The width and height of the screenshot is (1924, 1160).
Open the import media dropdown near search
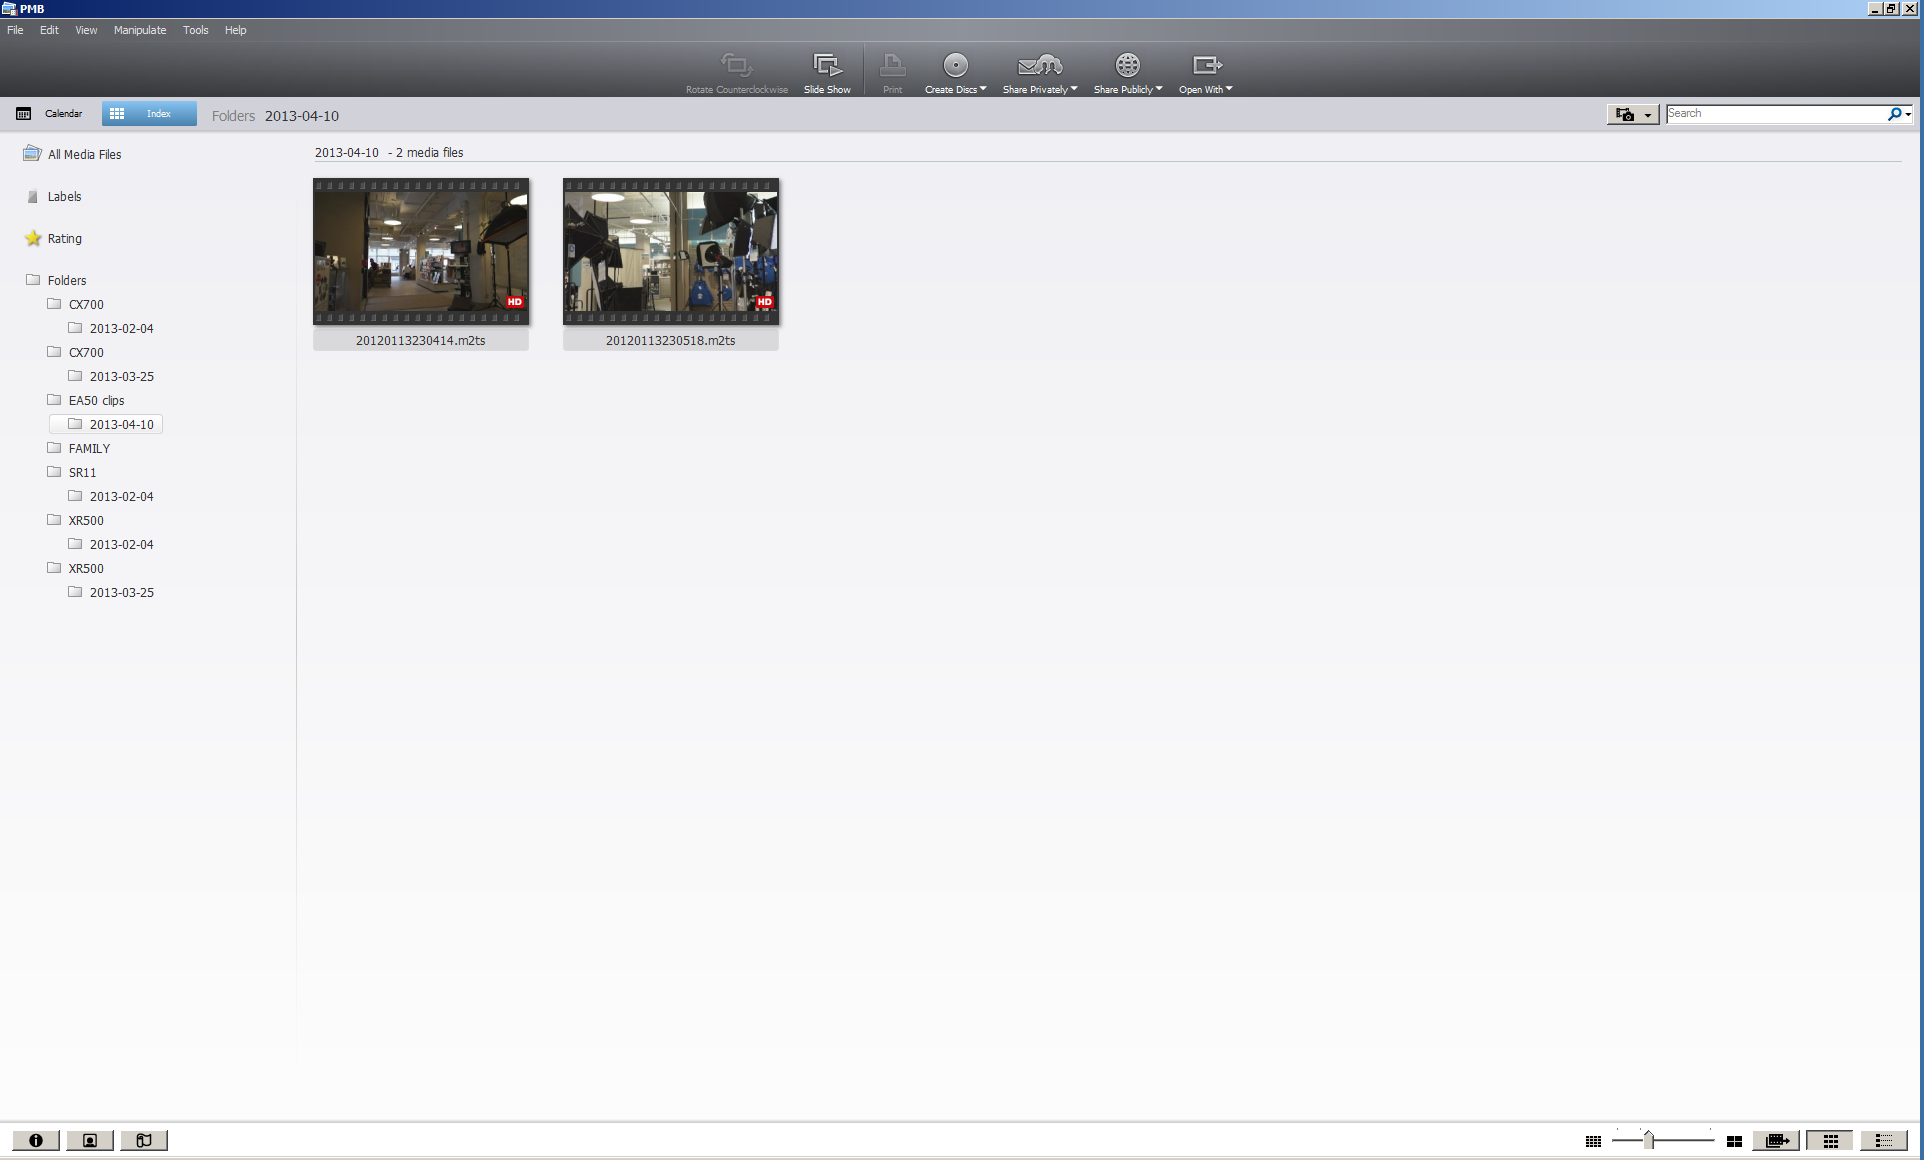coord(1633,114)
